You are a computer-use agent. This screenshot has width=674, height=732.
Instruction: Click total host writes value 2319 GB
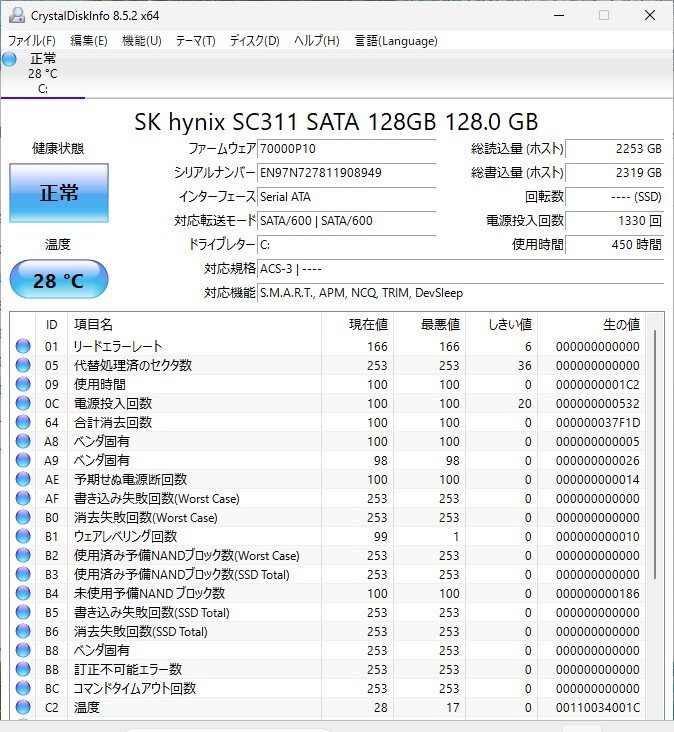click(x=614, y=173)
